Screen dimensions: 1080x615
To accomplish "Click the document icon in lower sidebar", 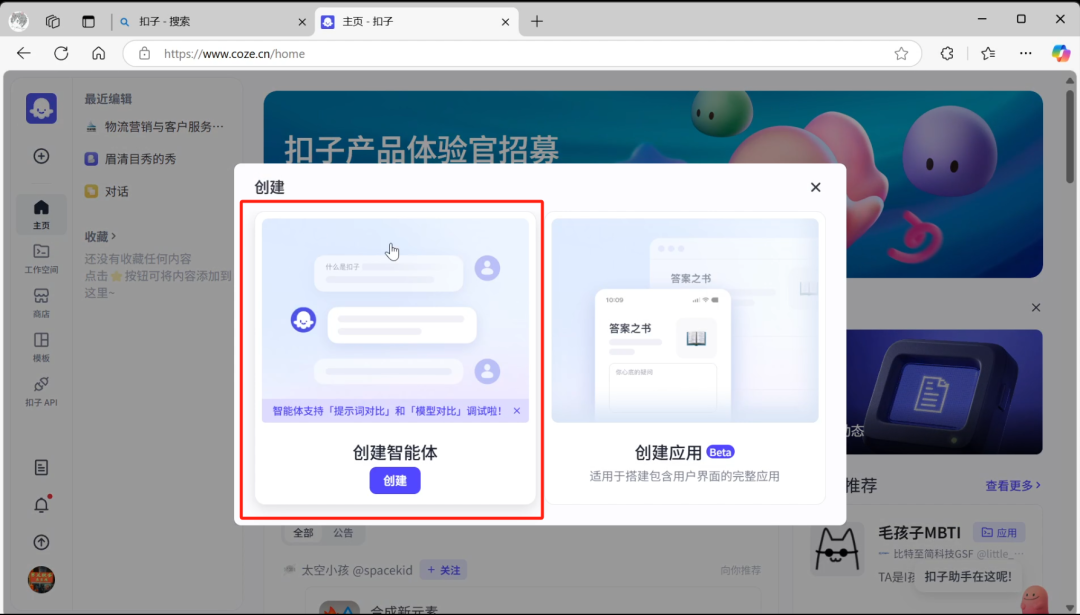I will coord(41,467).
